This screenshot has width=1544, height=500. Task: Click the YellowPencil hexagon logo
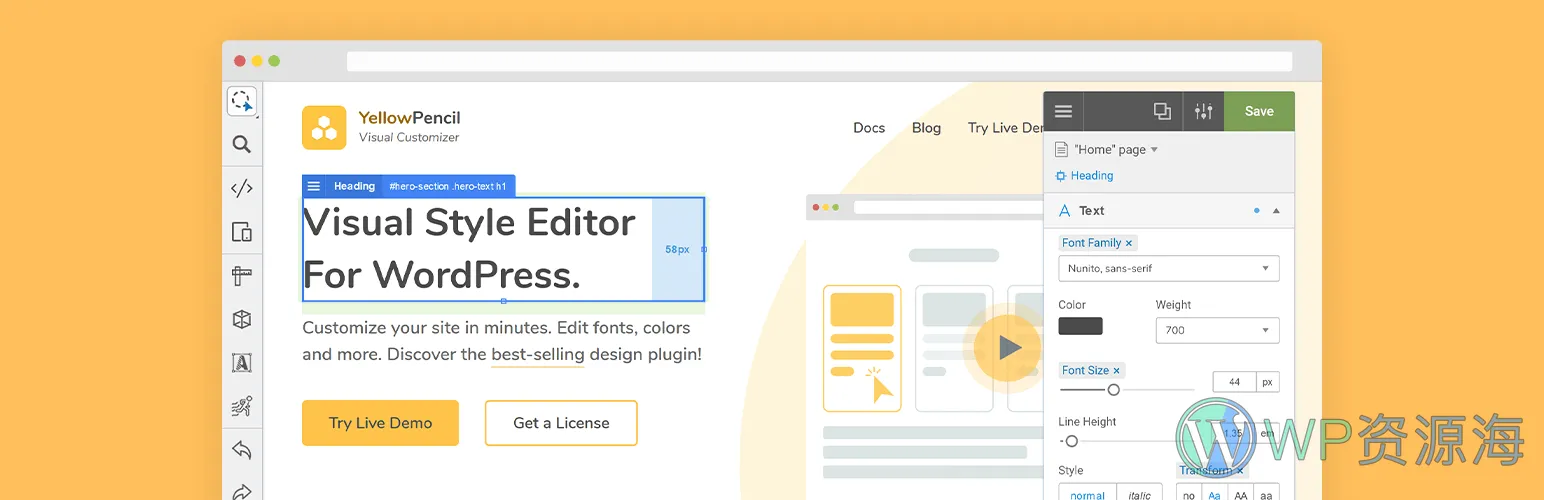coord(324,128)
